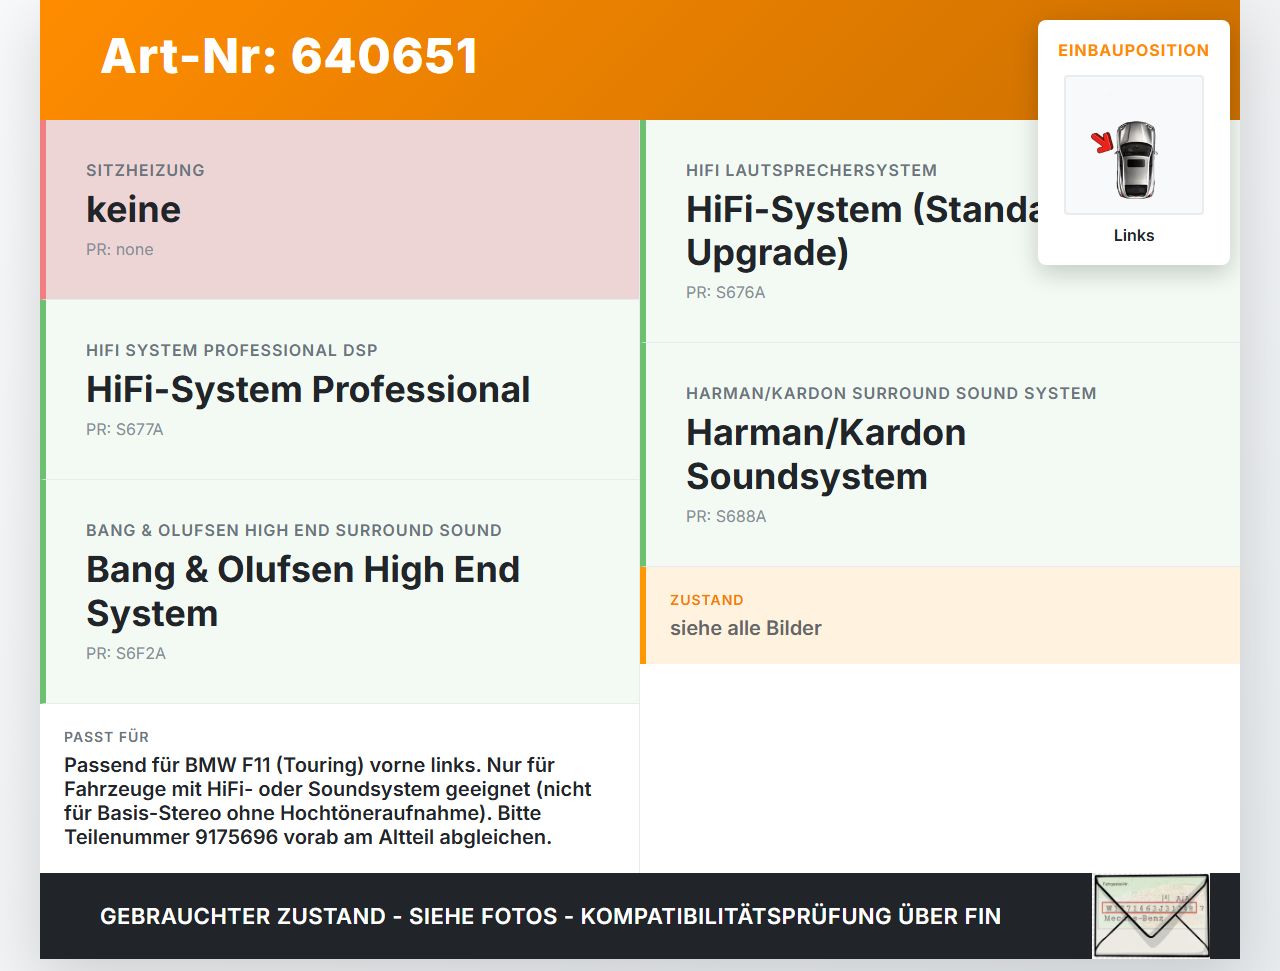
Task: Click HARMAN/KARDON SURROUND SOUND SYSTEM label
Action: click(x=891, y=394)
